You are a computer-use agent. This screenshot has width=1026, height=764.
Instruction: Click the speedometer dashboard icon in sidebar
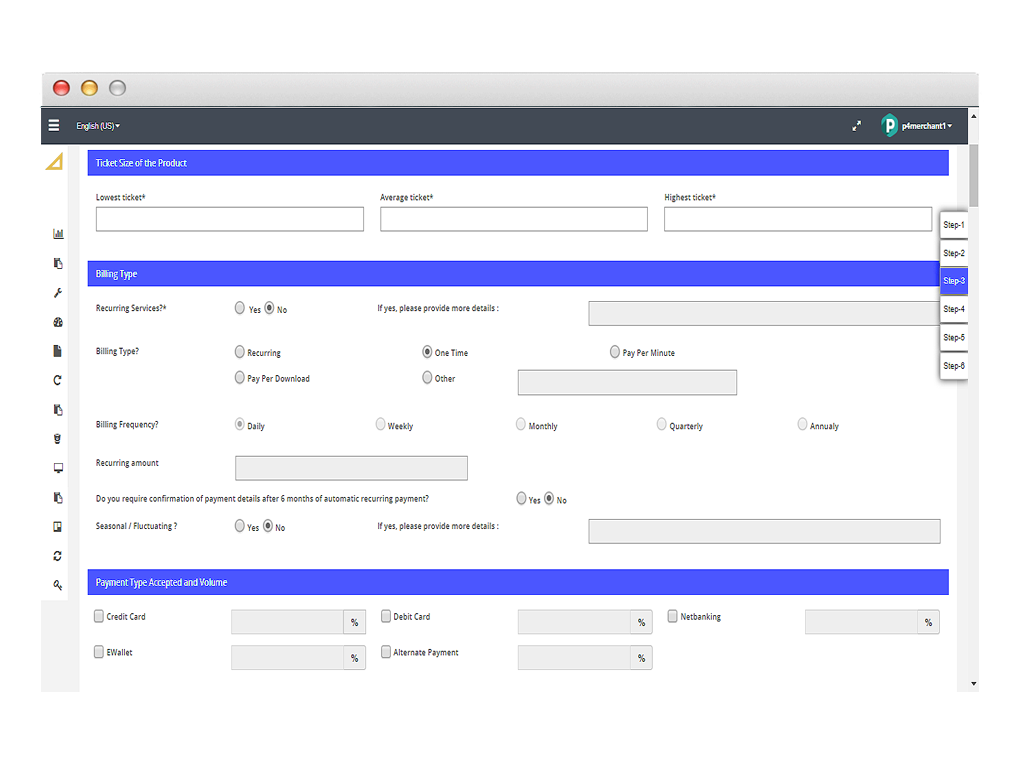click(58, 322)
